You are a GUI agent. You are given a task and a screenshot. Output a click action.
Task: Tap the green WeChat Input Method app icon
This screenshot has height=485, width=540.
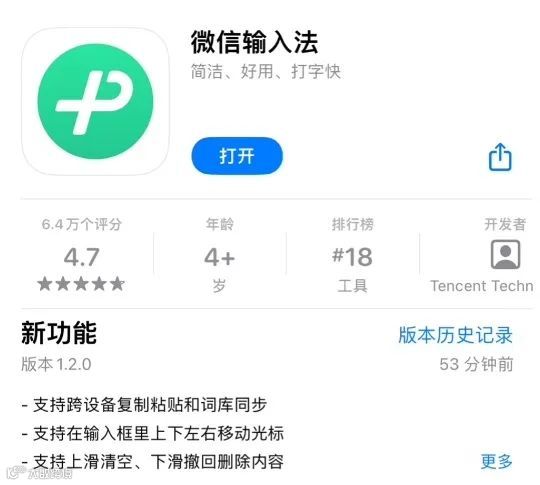click(x=95, y=101)
